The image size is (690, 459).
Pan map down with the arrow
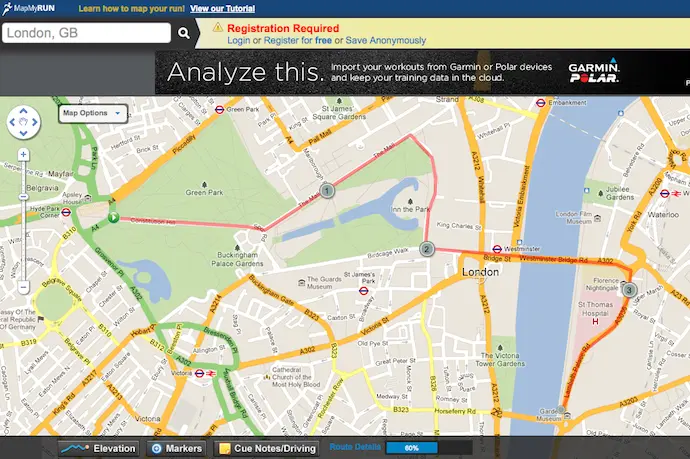[x=23, y=133]
